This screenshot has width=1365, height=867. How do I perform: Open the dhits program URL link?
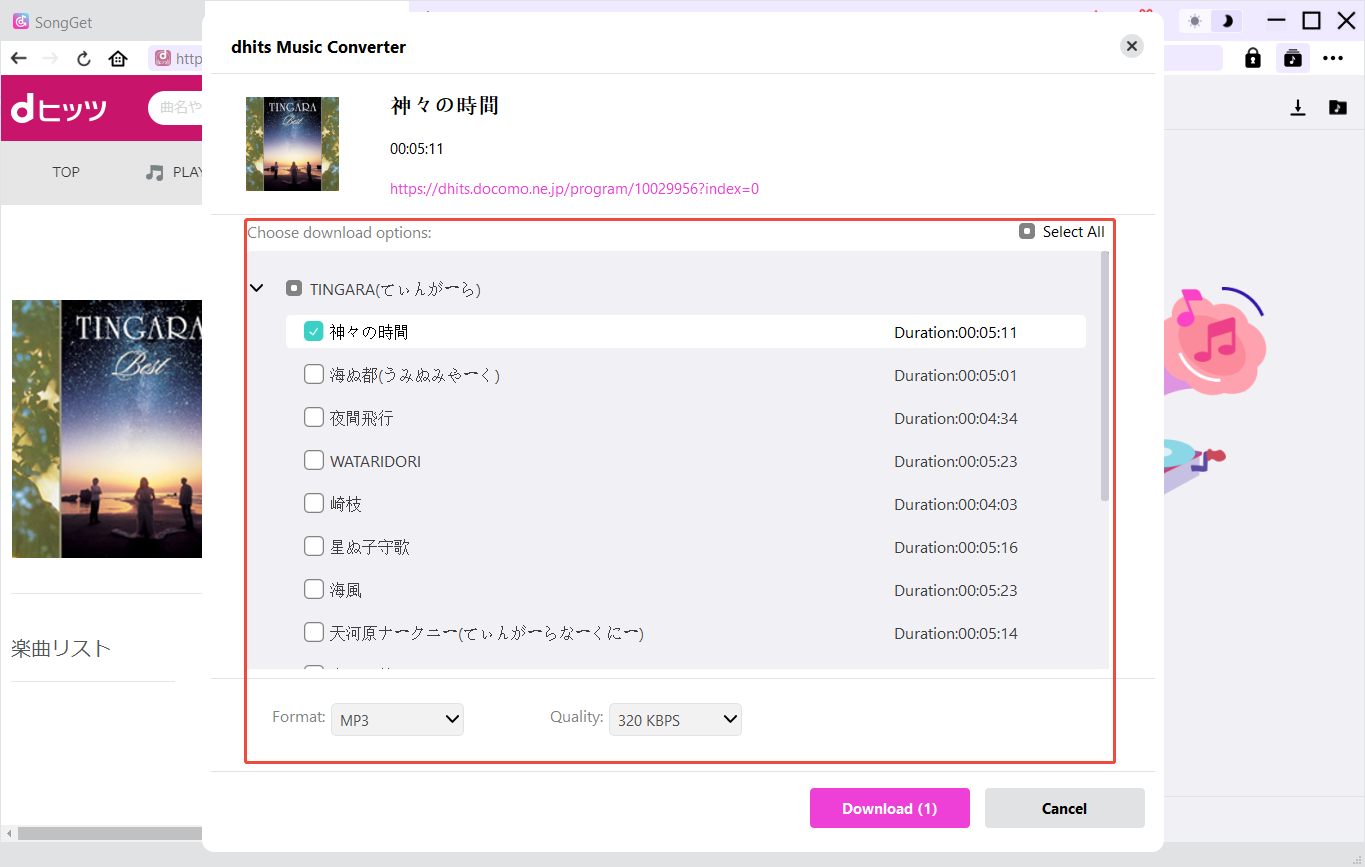[x=574, y=188]
